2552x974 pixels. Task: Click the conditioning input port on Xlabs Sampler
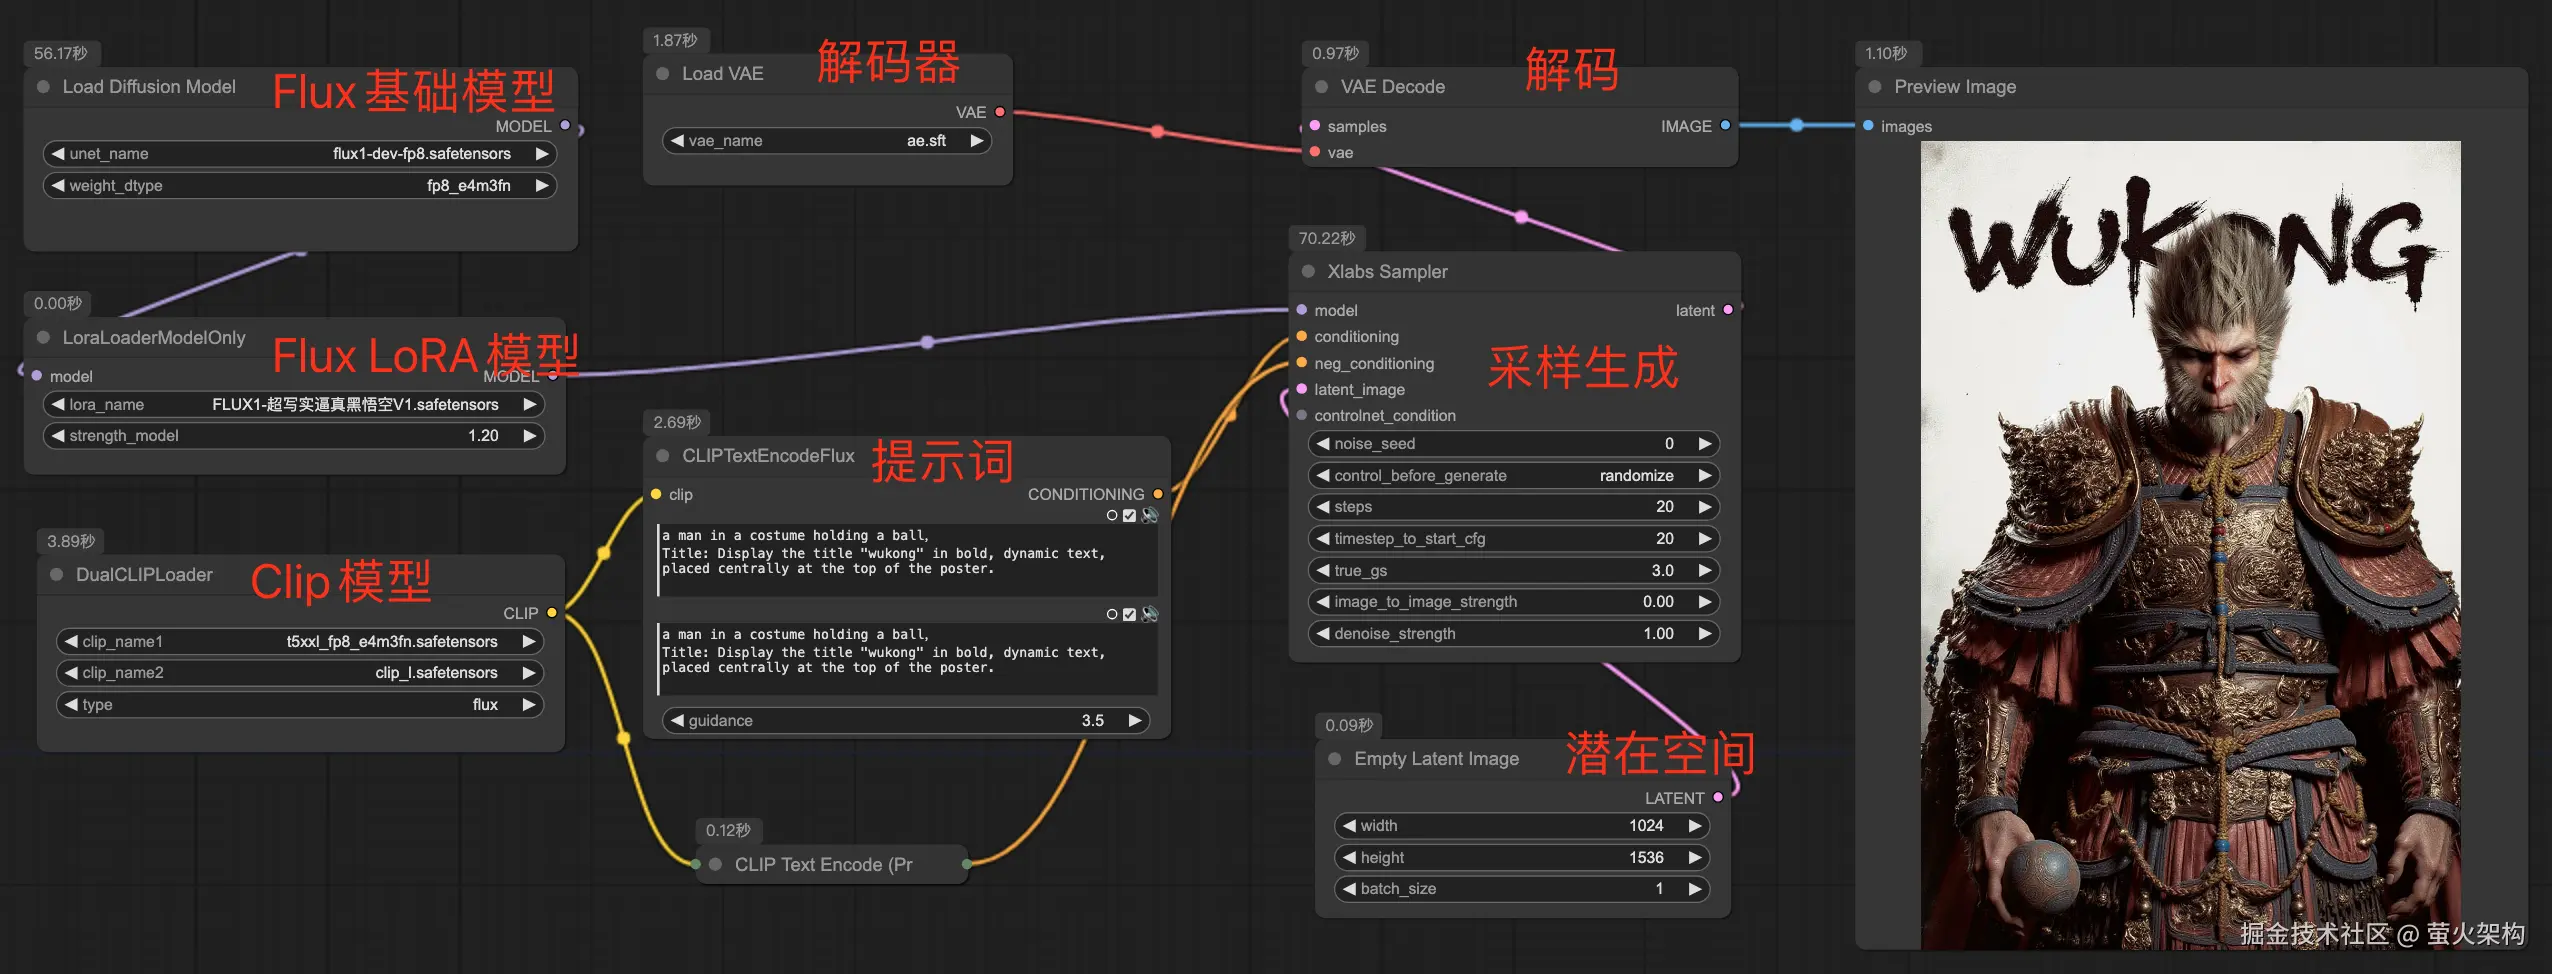(x=1302, y=337)
